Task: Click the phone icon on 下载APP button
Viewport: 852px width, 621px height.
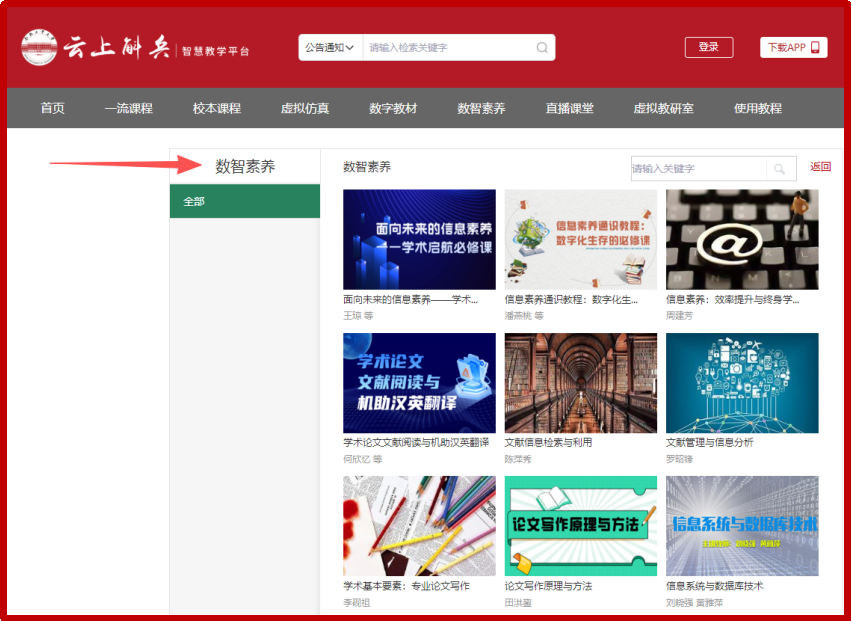Action: (815, 47)
